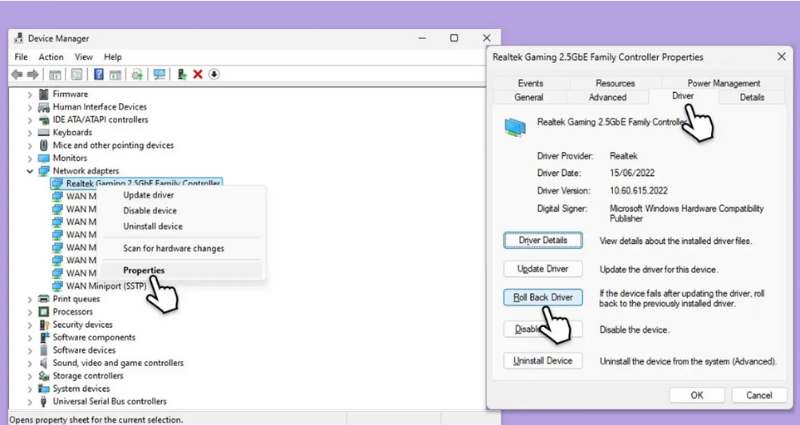The image size is (800, 425).
Task: Click the Update Driver button
Action: (x=543, y=269)
